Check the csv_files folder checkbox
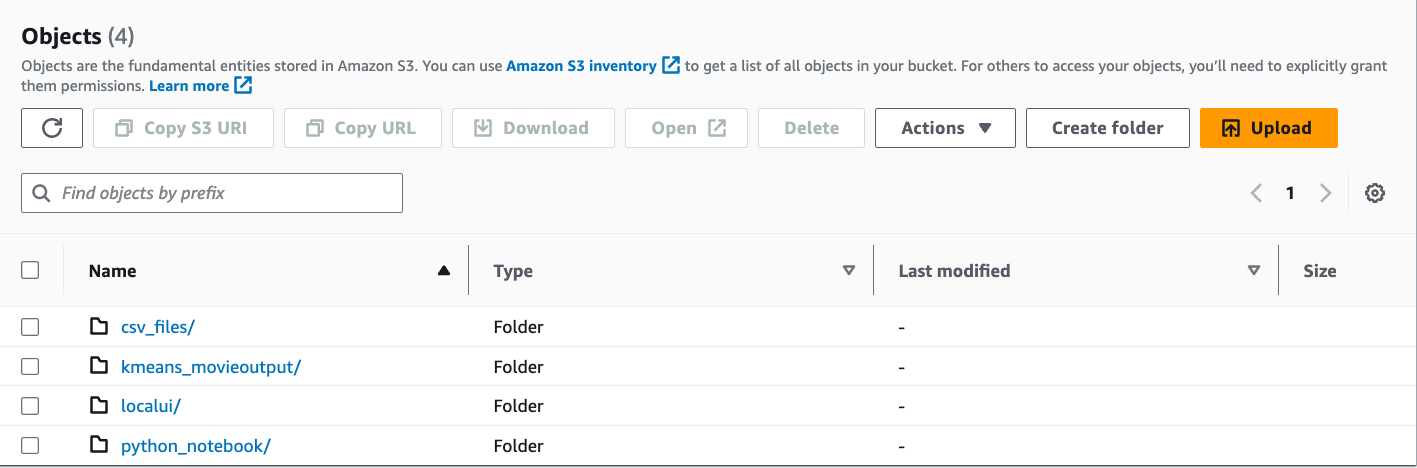Screen dimensions: 1417x468 30,326
